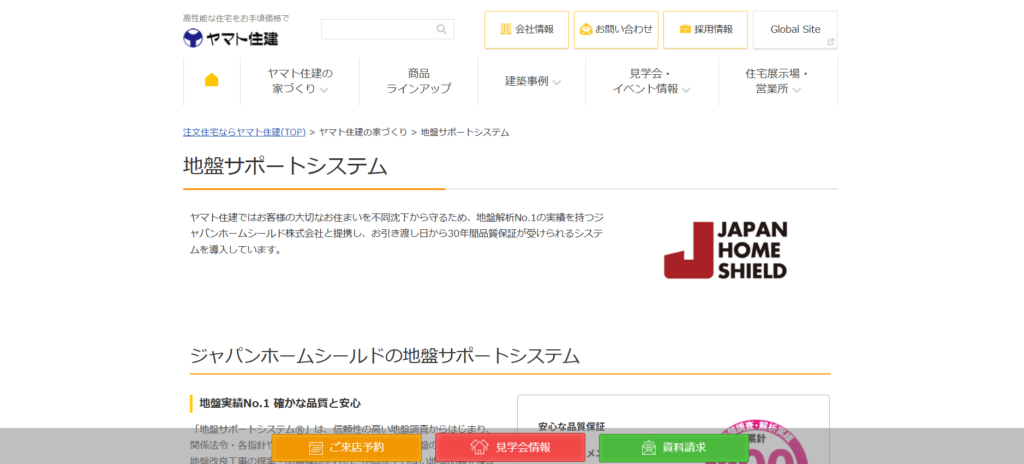Click ジャパンホームシールドの地盤サポートシステム heading
Image resolution: width=1024 pixels, height=464 pixels.
pos(385,356)
